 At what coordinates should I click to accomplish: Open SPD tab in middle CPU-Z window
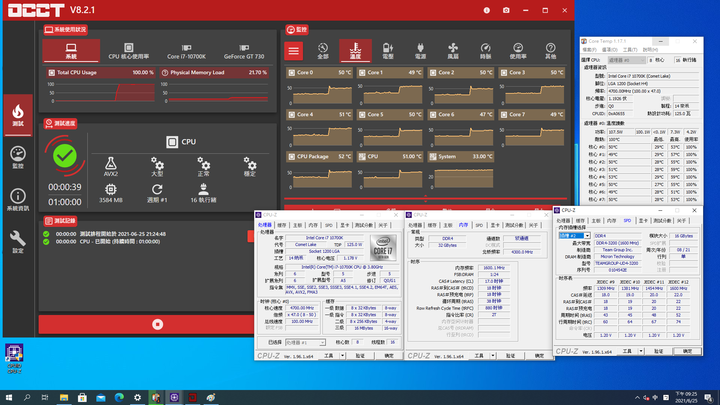[479, 225]
